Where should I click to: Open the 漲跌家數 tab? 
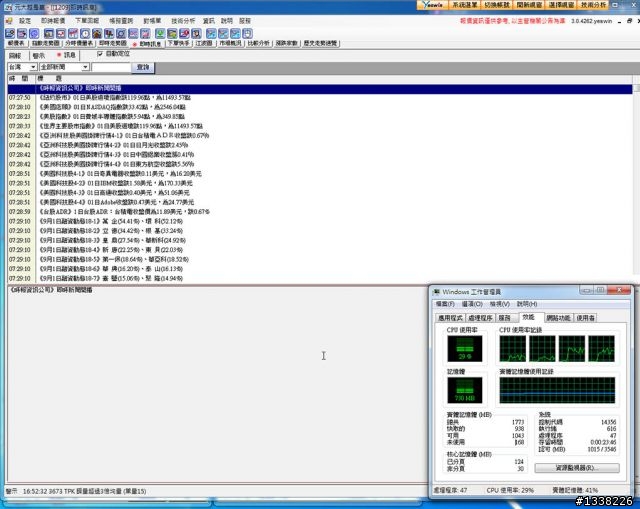pos(286,43)
